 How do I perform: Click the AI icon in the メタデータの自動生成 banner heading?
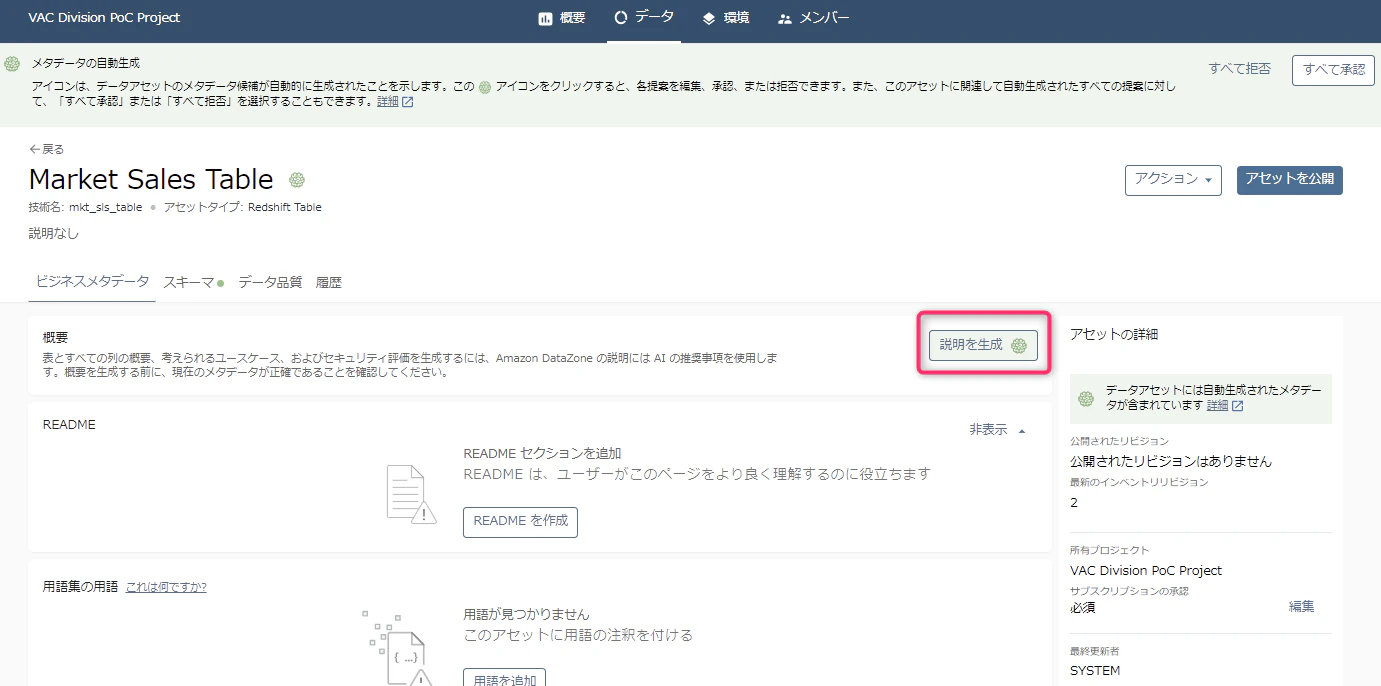point(12,64)
